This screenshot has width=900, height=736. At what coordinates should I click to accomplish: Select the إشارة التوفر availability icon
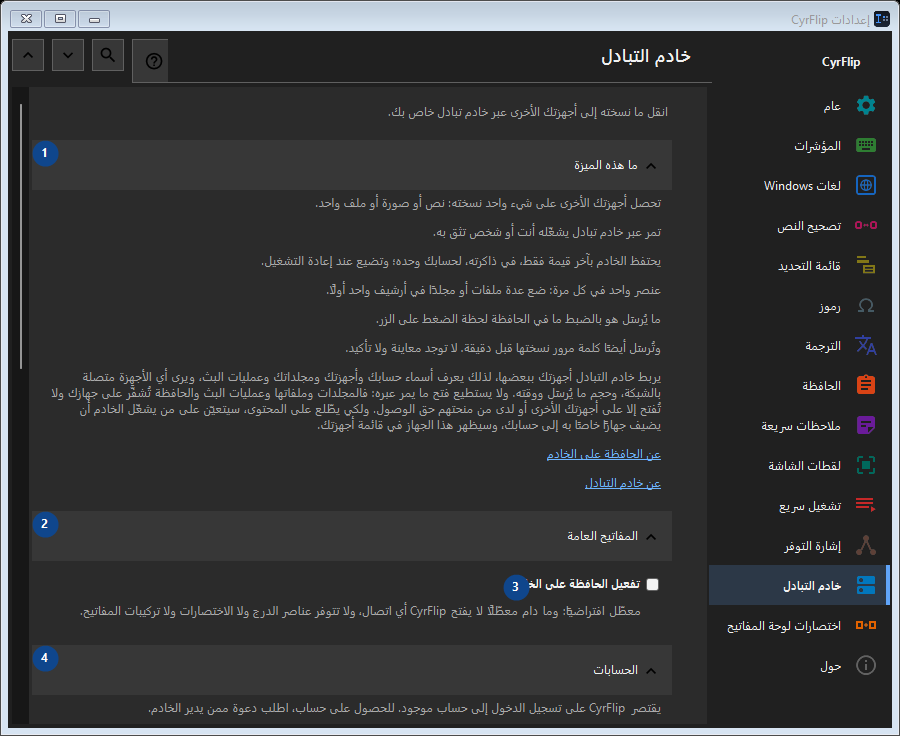pos(866,545)
